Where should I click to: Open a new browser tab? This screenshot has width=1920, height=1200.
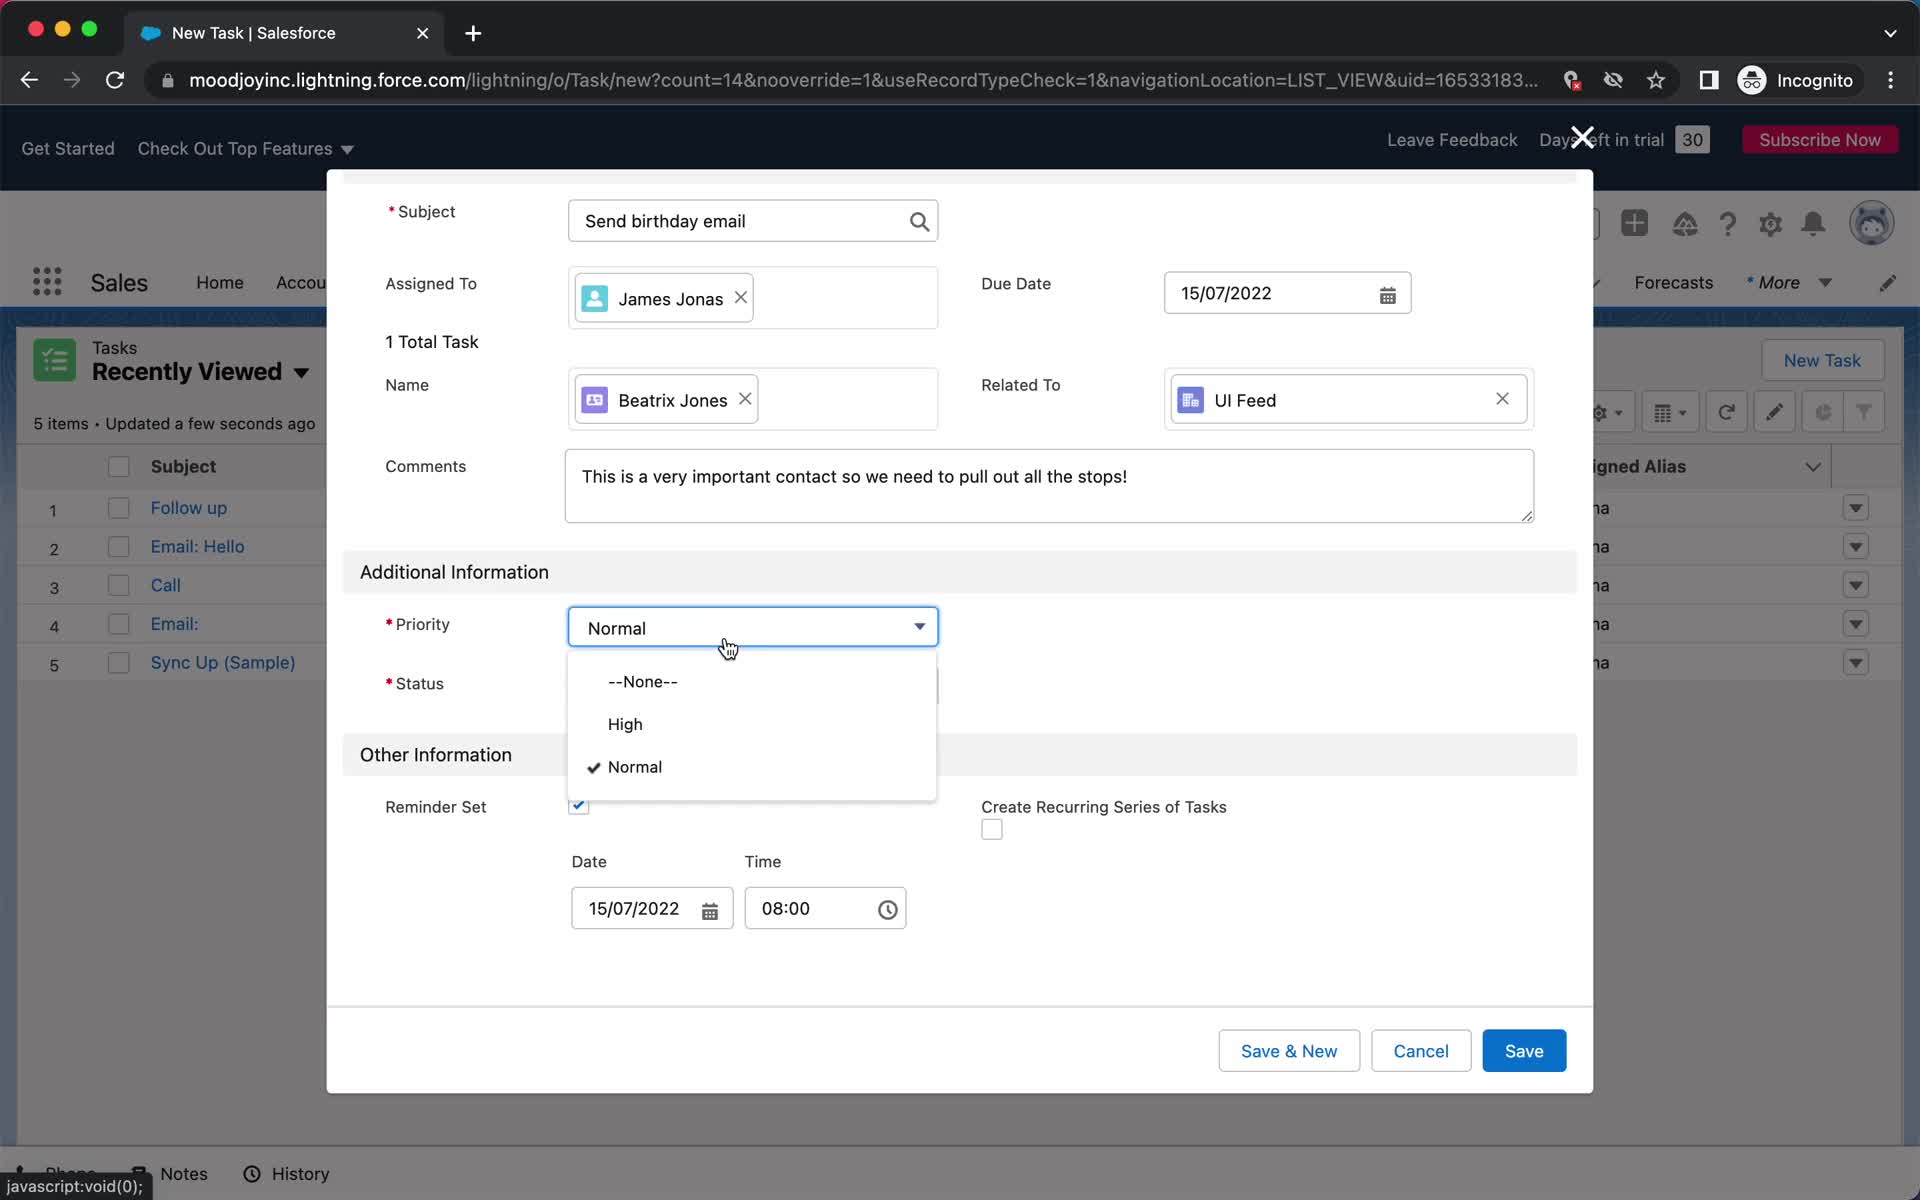[x=473, y=33]
